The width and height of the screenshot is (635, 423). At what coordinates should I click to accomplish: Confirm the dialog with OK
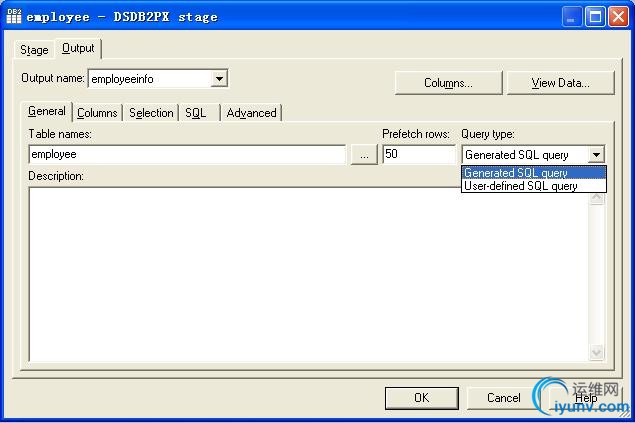coord(422,398)
